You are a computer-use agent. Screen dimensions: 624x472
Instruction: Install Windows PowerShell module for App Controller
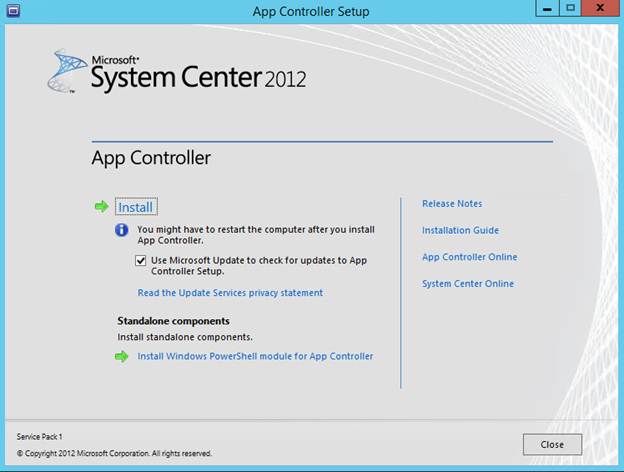[255, 356]
